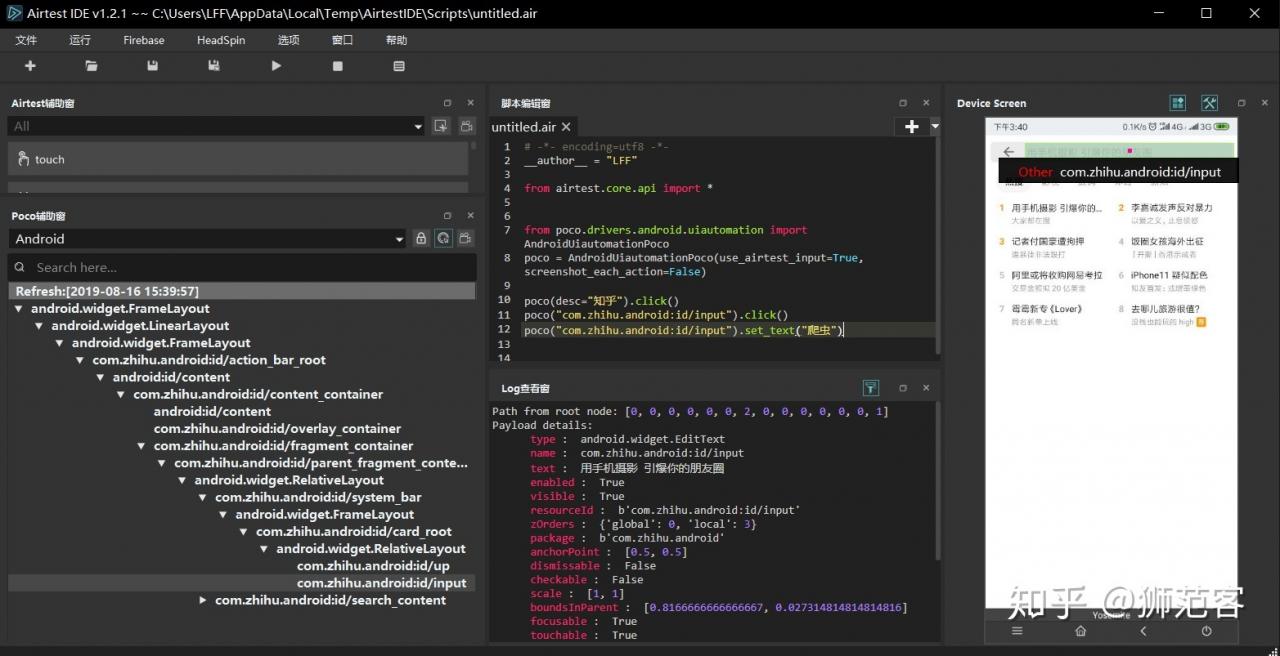Click the Refresh timestamp row in Poco panel
The height and width of the screenshot is (656, 1280).
pos(241,291)
